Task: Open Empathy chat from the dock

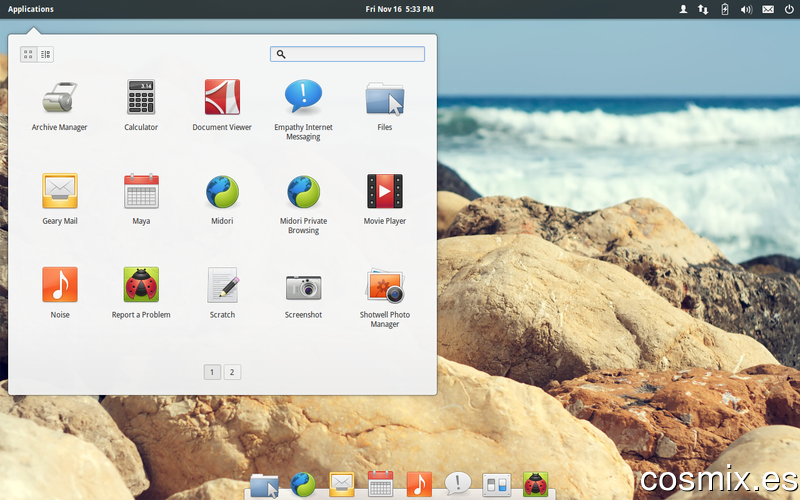Action: 458,484
